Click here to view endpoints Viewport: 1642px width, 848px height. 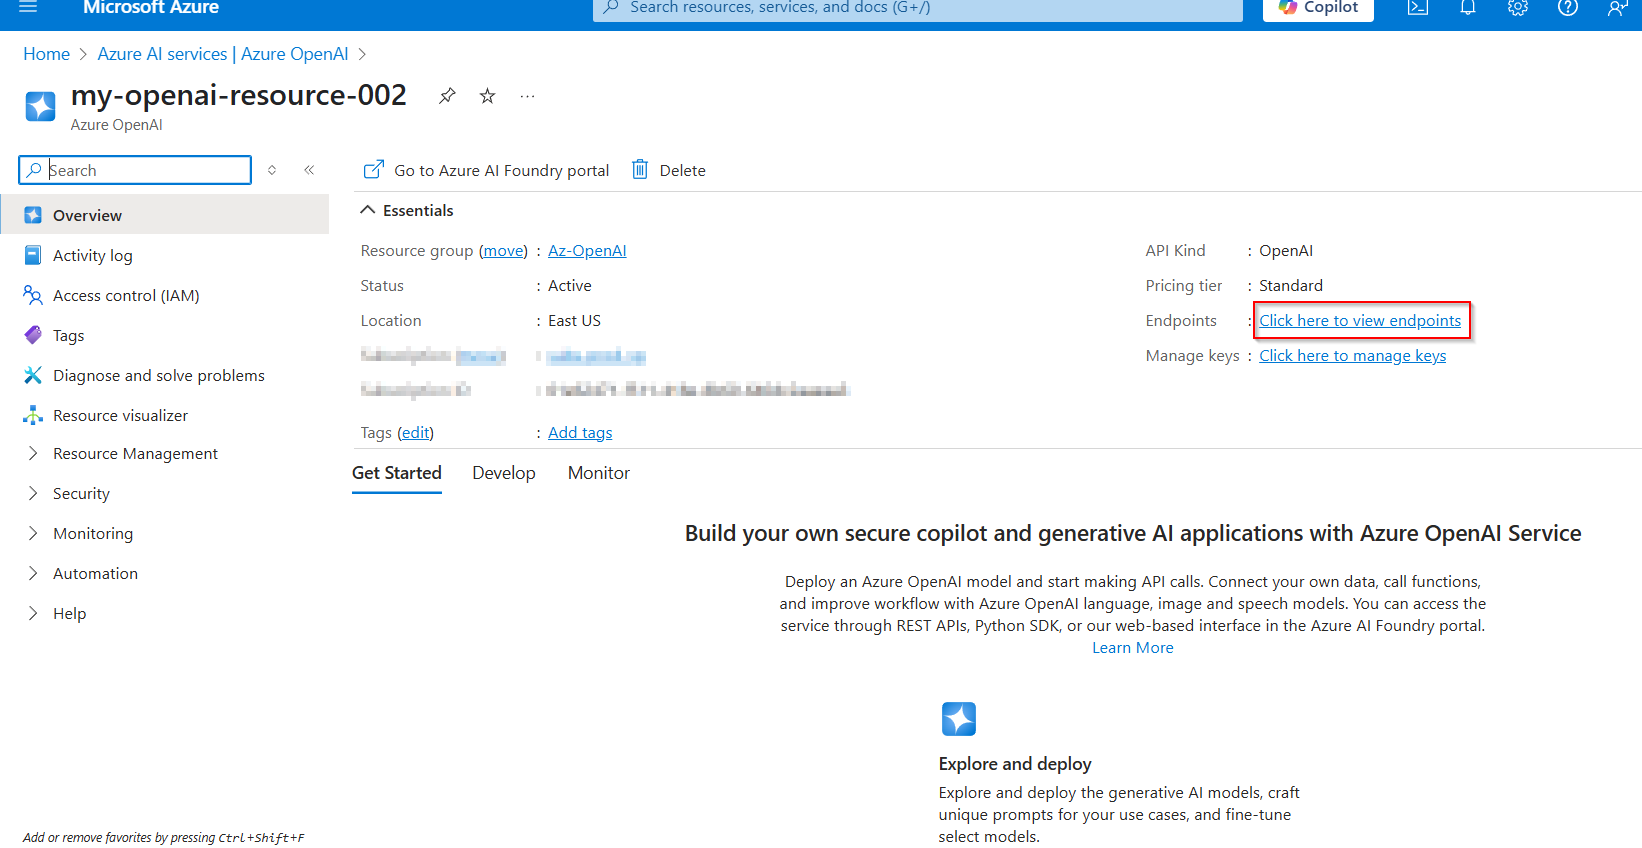tap(1360, 320)
